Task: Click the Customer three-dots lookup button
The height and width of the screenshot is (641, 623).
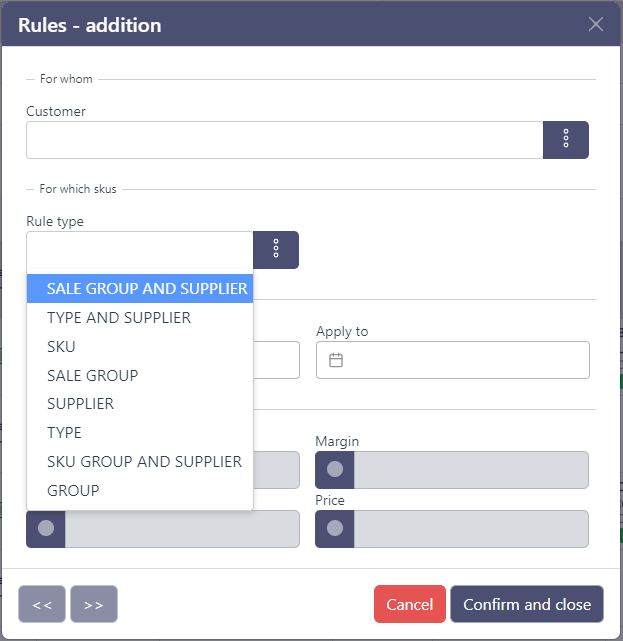Action: click(x=565, y=140)
